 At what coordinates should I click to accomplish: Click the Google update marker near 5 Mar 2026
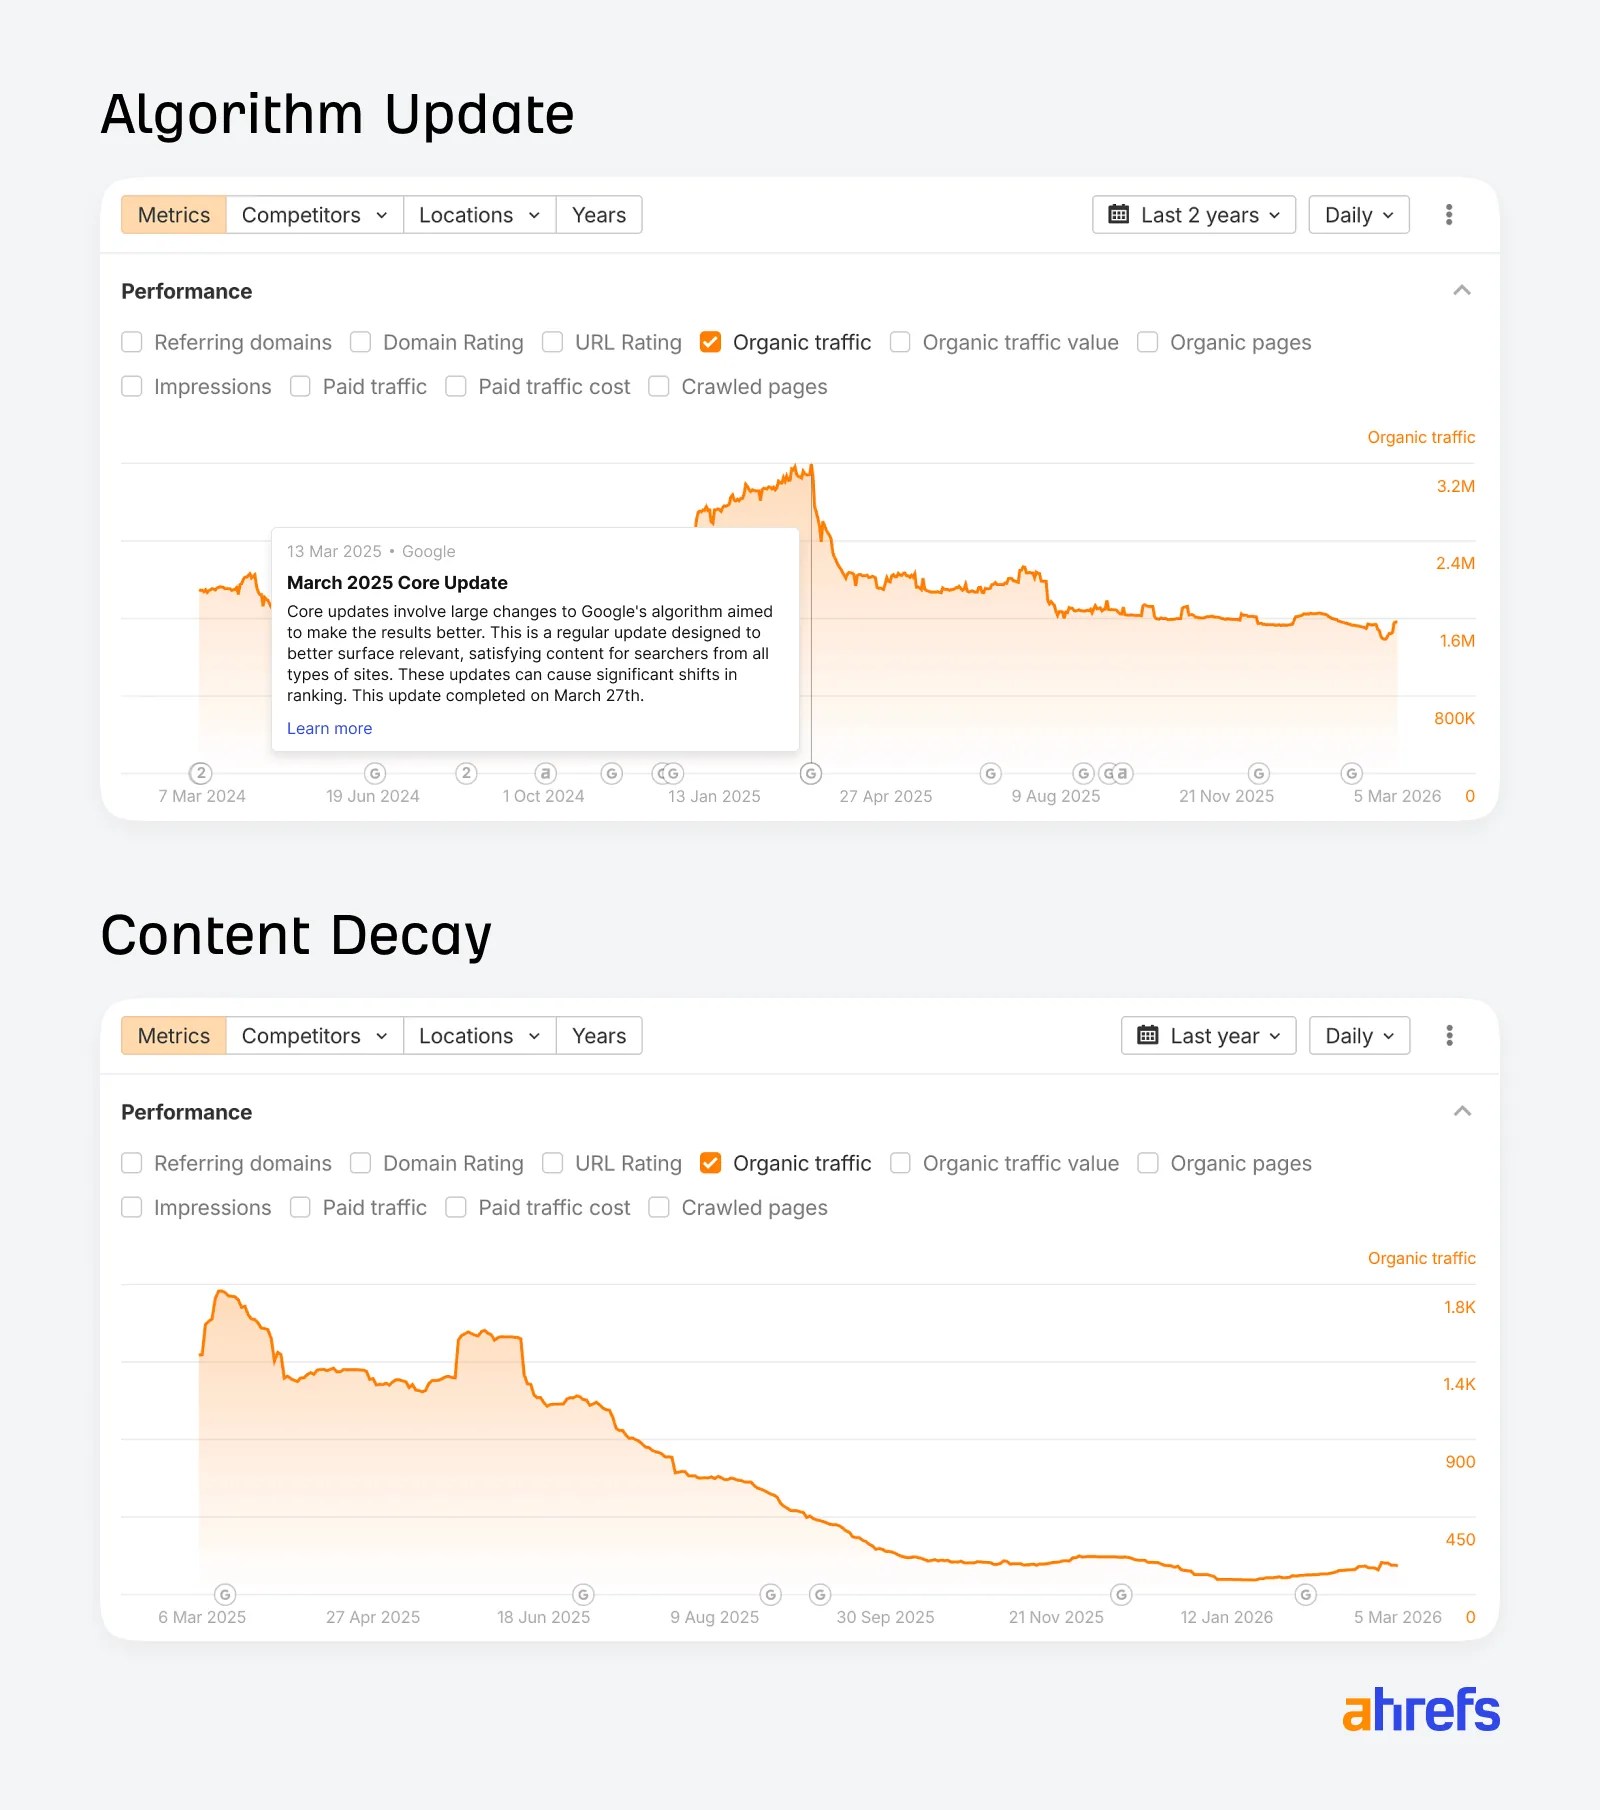[1351, 773]
